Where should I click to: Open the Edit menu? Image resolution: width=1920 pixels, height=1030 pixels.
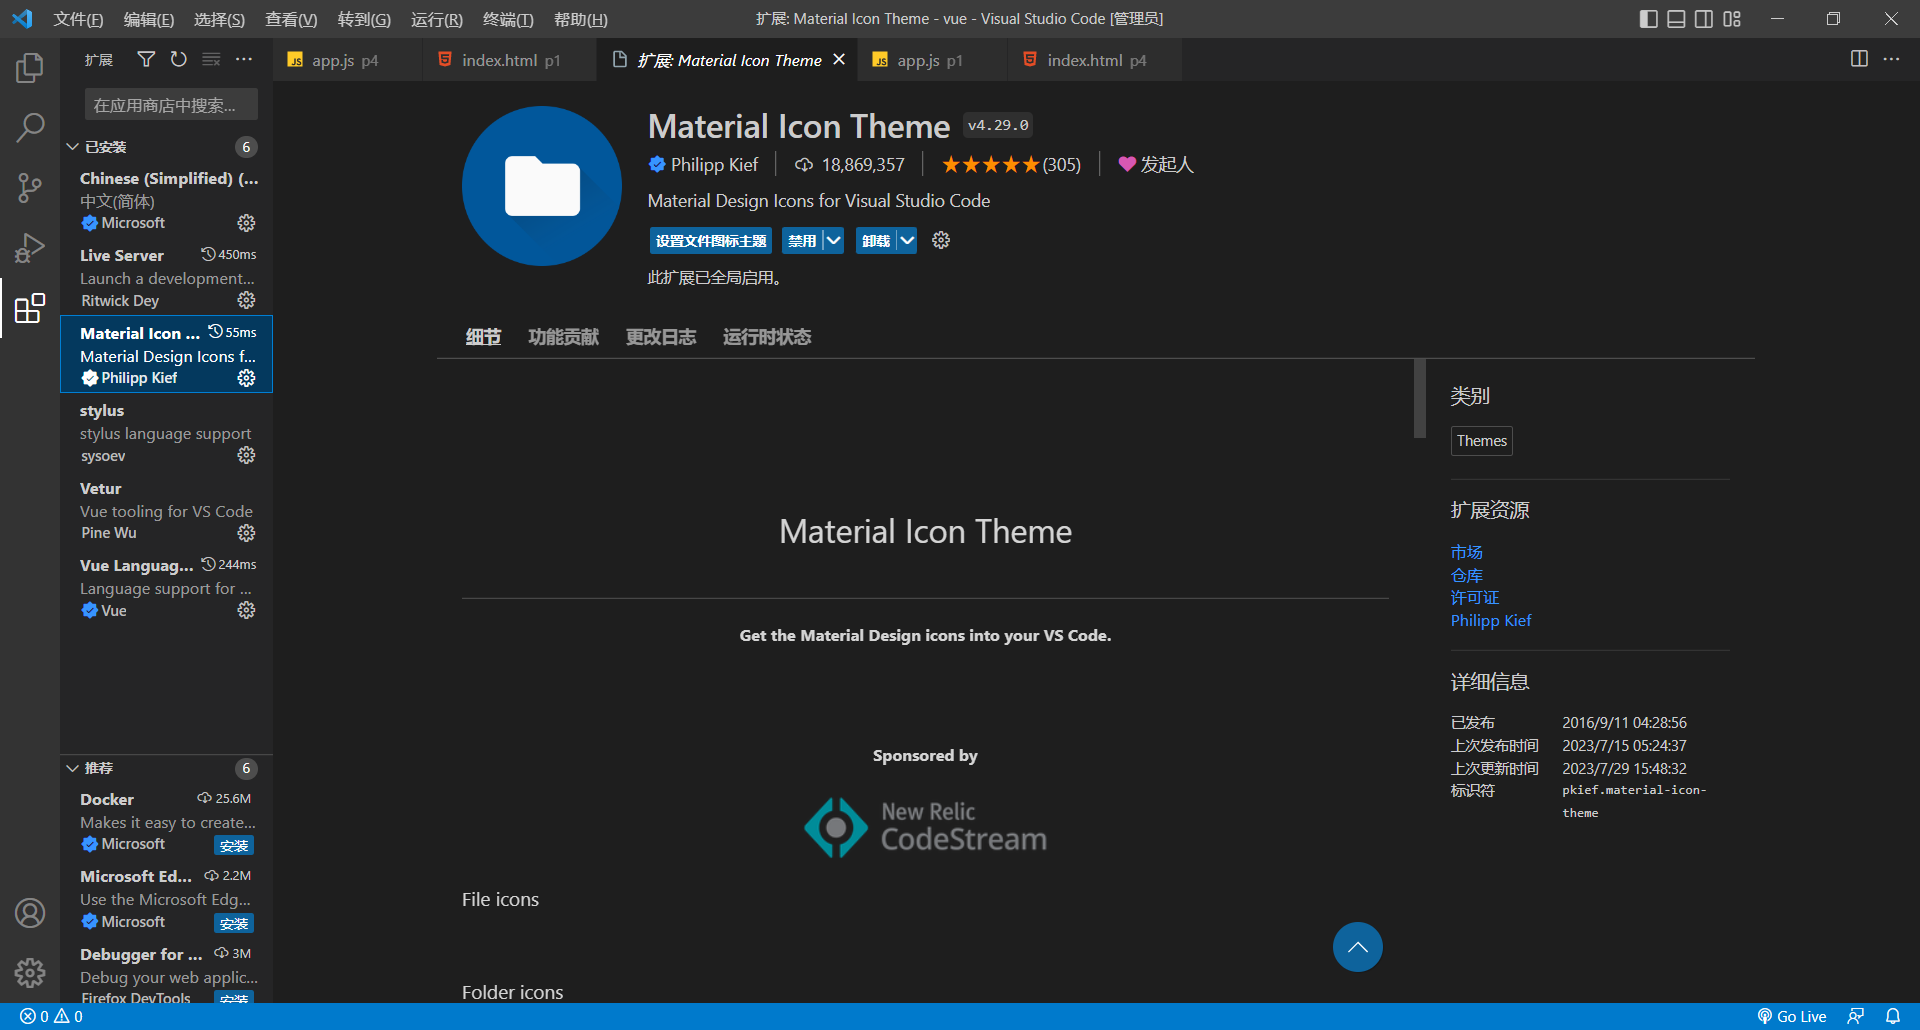149,19
